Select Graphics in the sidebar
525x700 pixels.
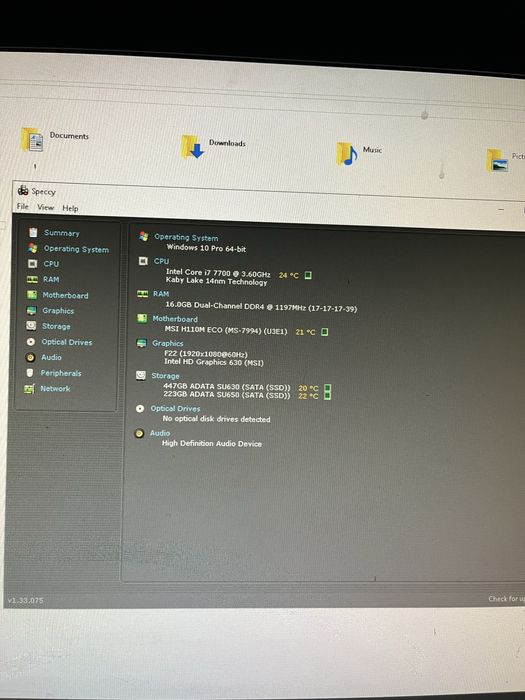point(58,311)
